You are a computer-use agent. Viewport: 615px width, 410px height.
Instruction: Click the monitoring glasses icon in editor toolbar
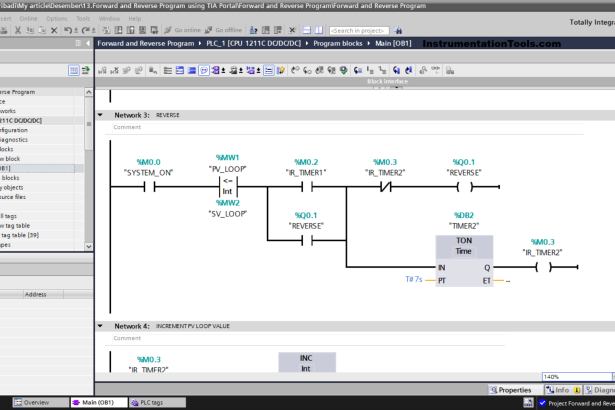(x=435, y=70)
